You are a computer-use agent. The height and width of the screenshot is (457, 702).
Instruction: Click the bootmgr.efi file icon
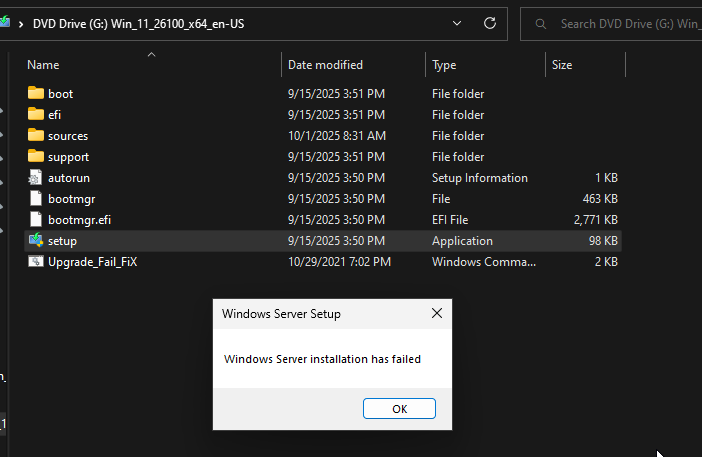click(36, 219)
